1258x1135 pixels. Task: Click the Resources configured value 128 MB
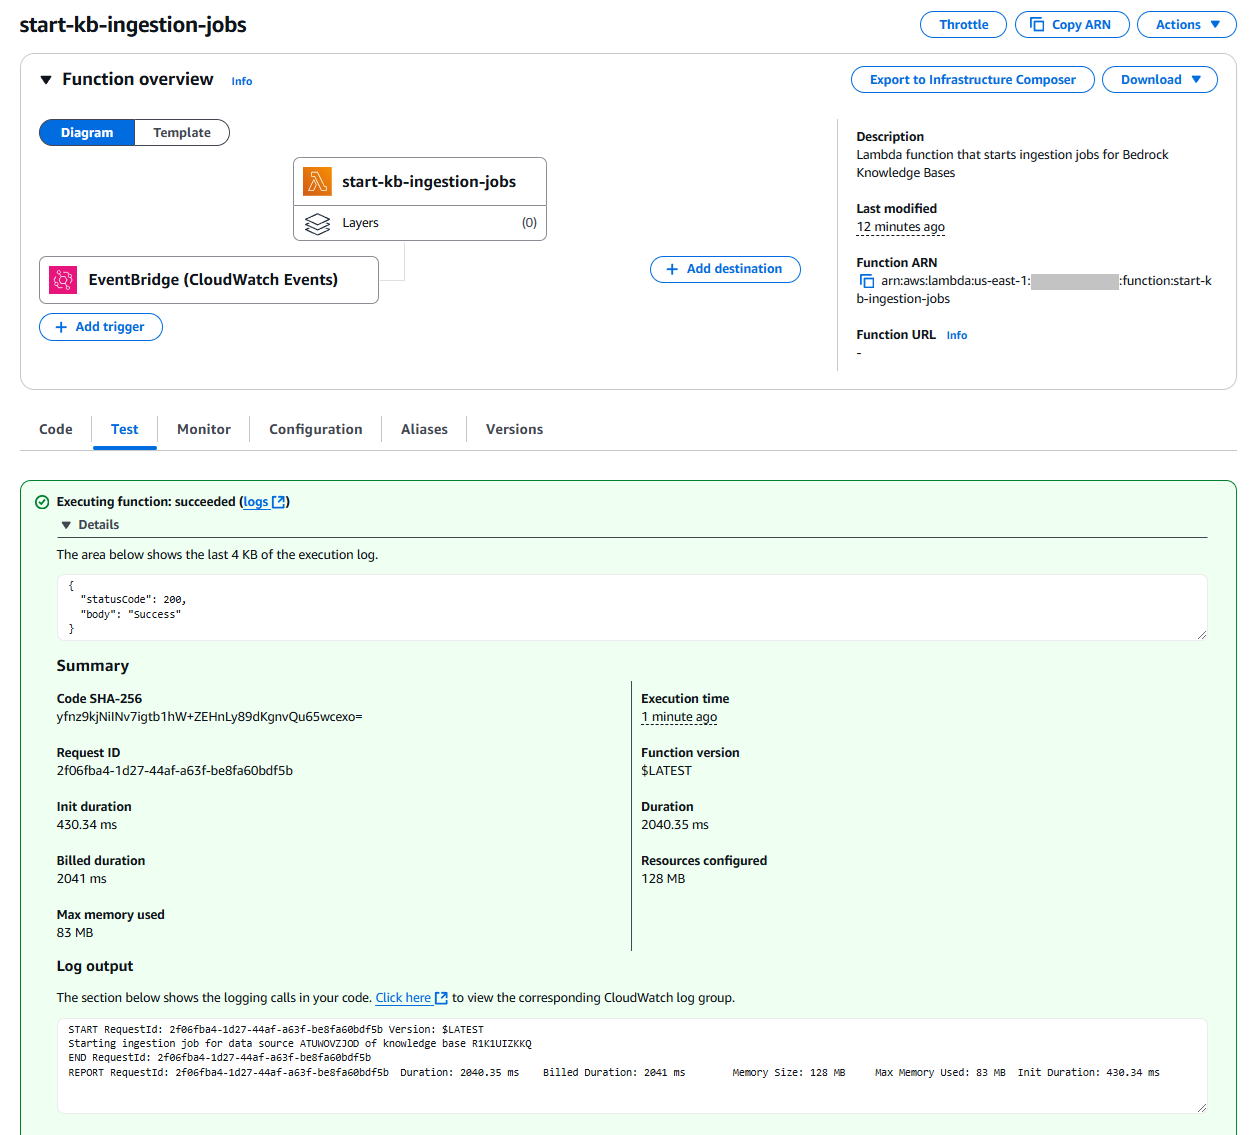(x=663, y=879)
